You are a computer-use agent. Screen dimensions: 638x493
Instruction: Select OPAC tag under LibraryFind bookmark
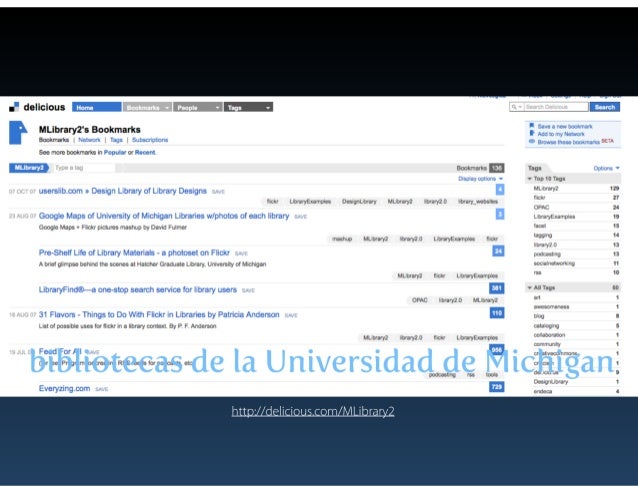point(420,300)
